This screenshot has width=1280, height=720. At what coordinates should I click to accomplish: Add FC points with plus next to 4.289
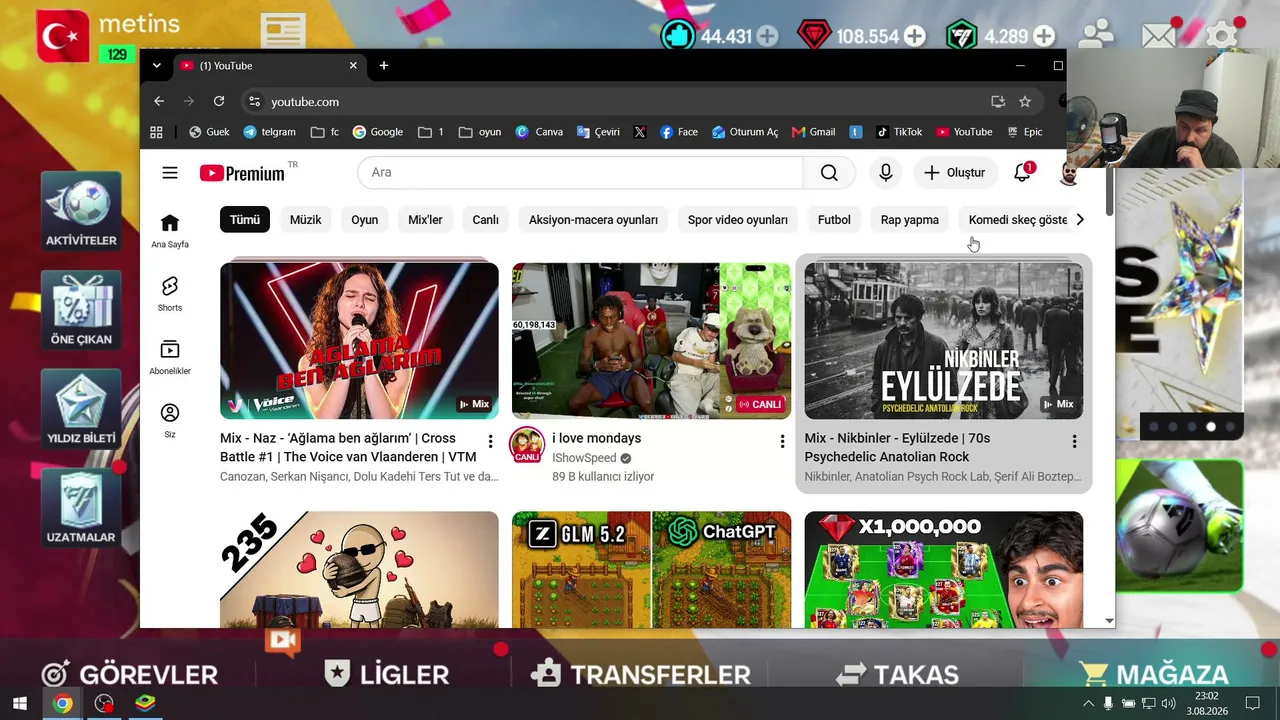[1044, 36]
